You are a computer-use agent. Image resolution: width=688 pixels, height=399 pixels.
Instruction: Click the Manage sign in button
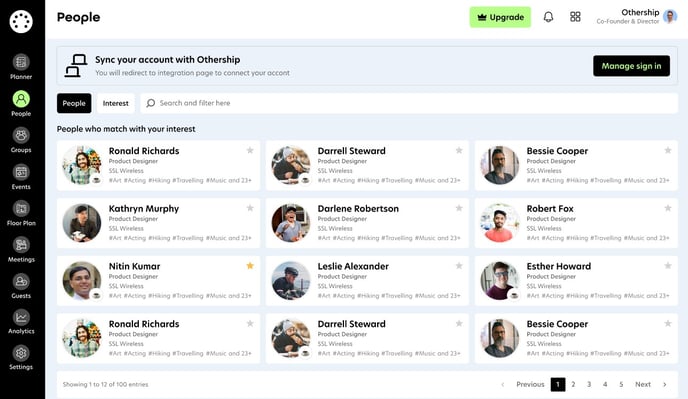coord(631,66)
